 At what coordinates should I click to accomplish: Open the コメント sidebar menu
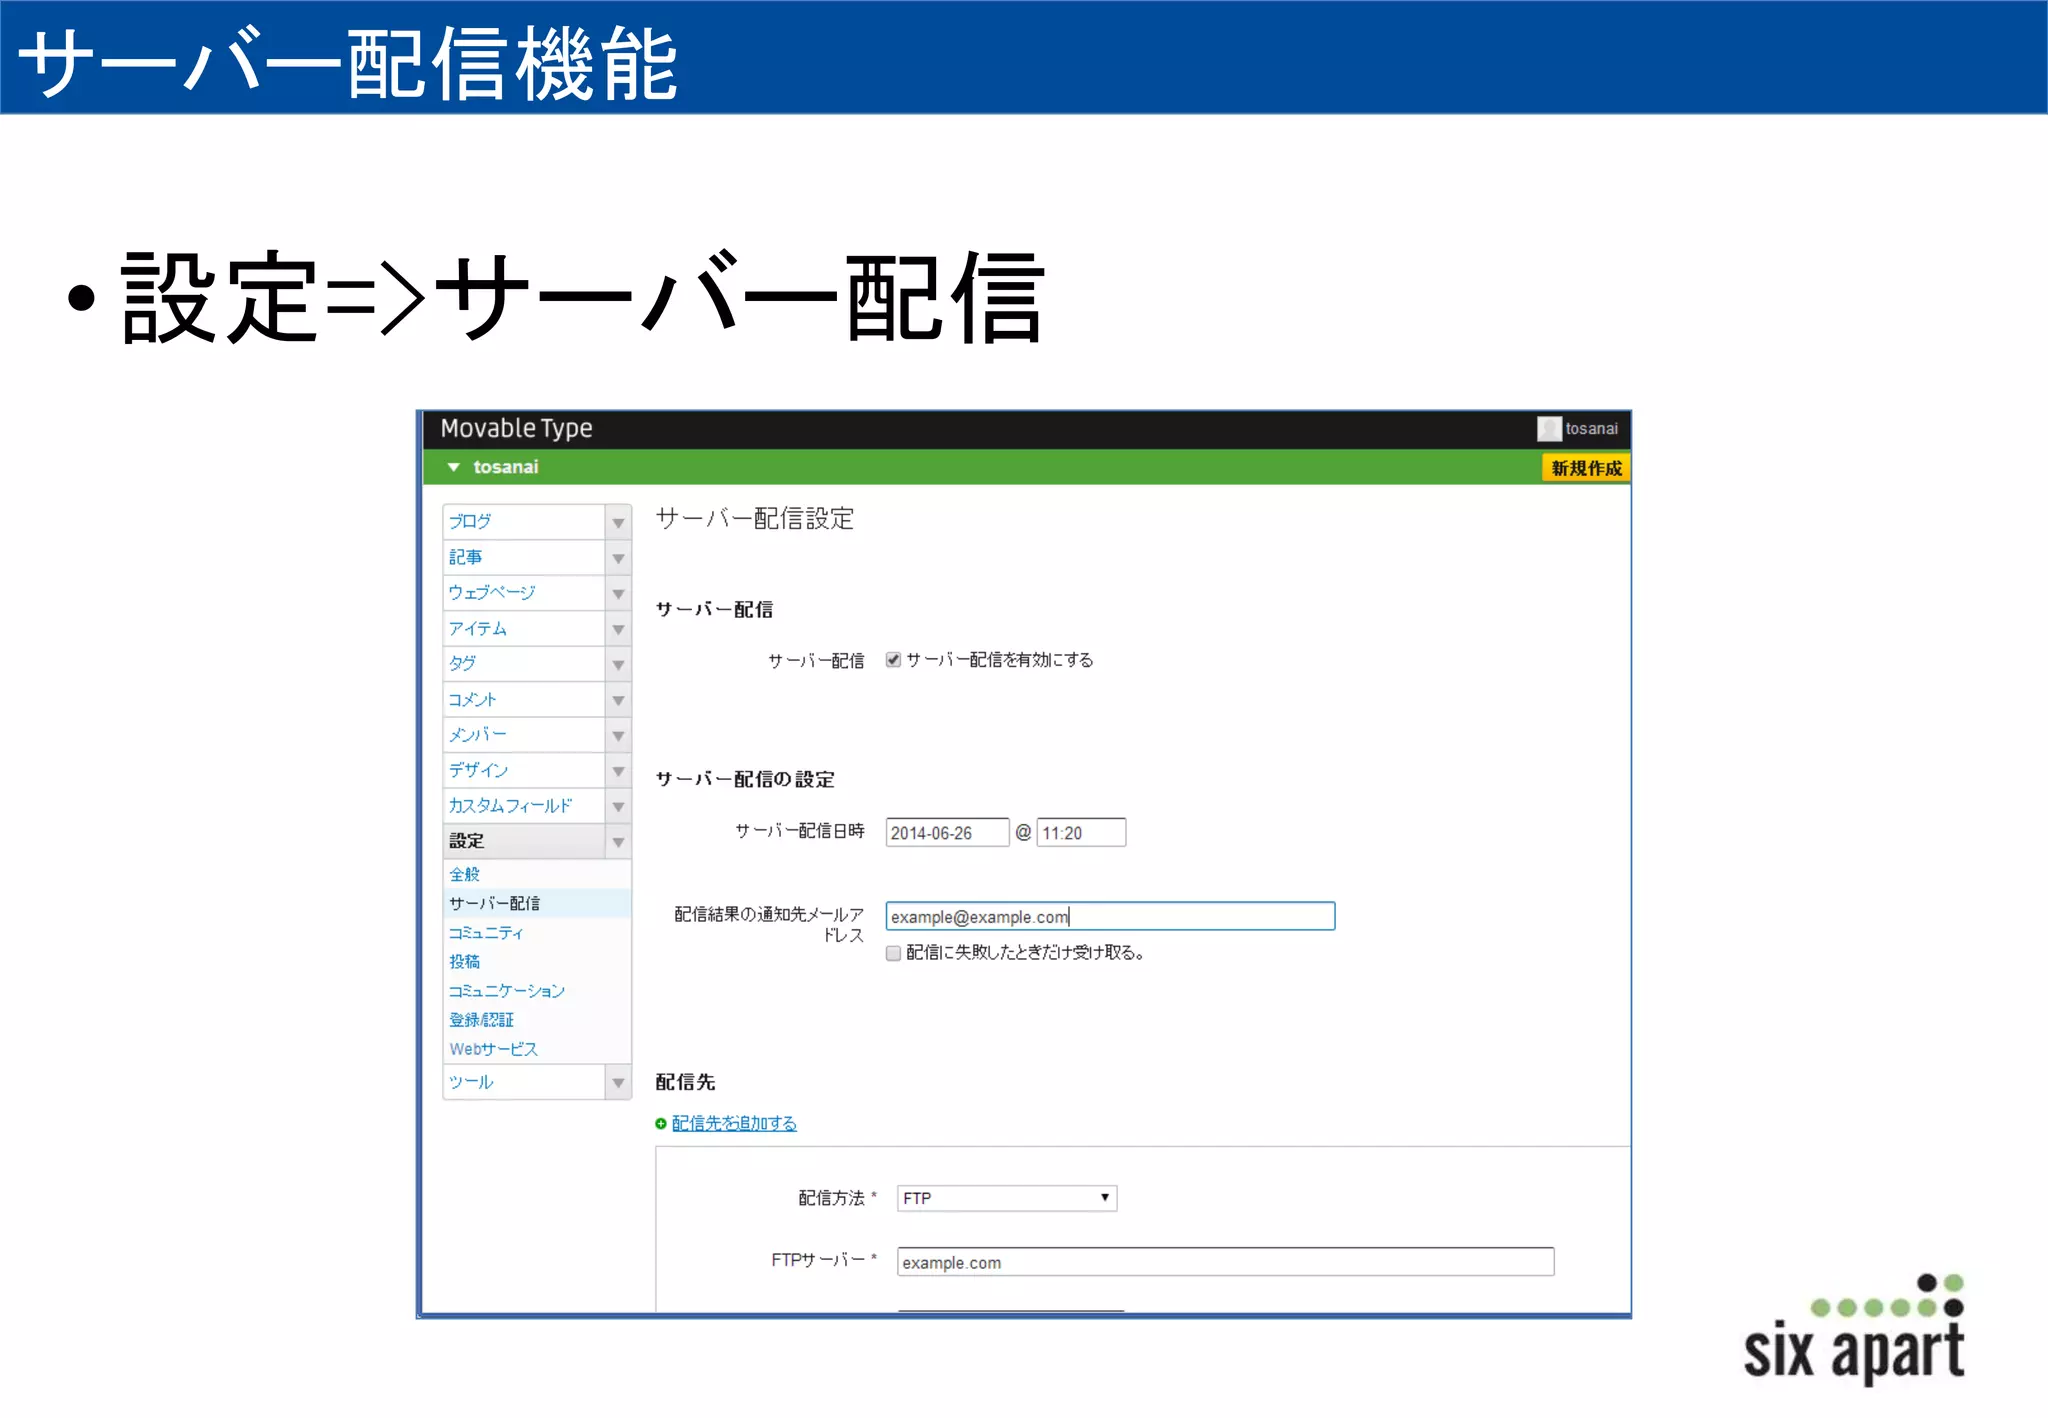tap(524, 700)
